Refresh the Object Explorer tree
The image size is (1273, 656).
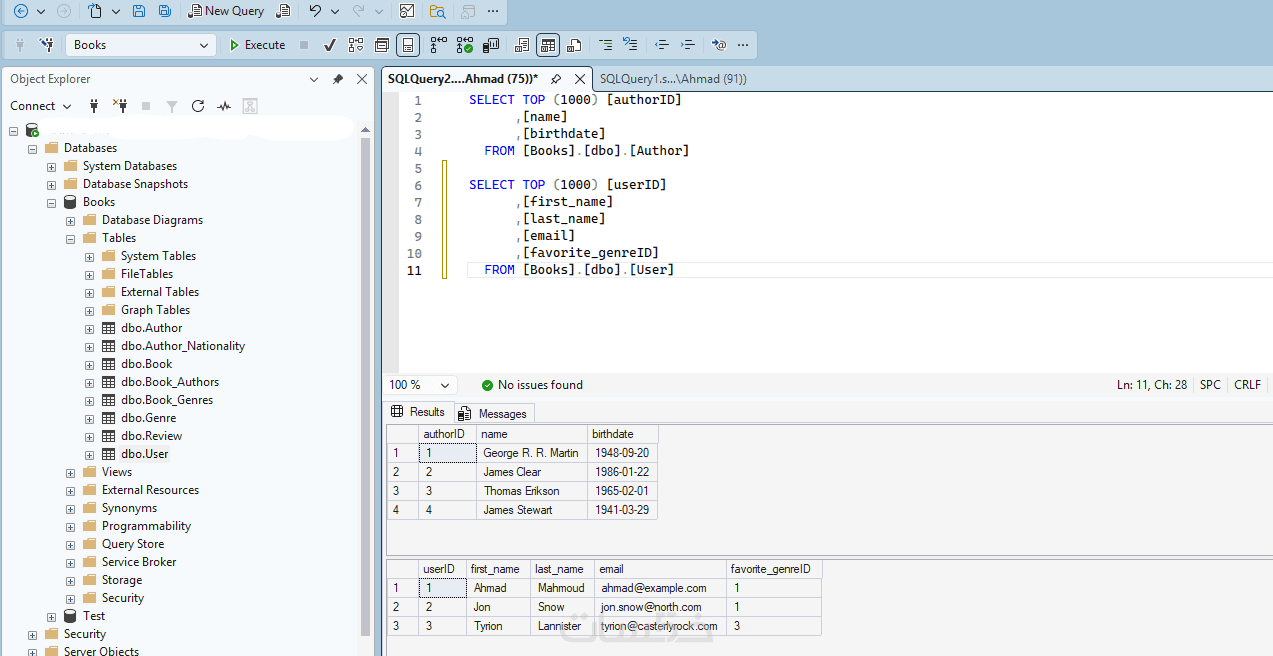(x=198, y=106)
